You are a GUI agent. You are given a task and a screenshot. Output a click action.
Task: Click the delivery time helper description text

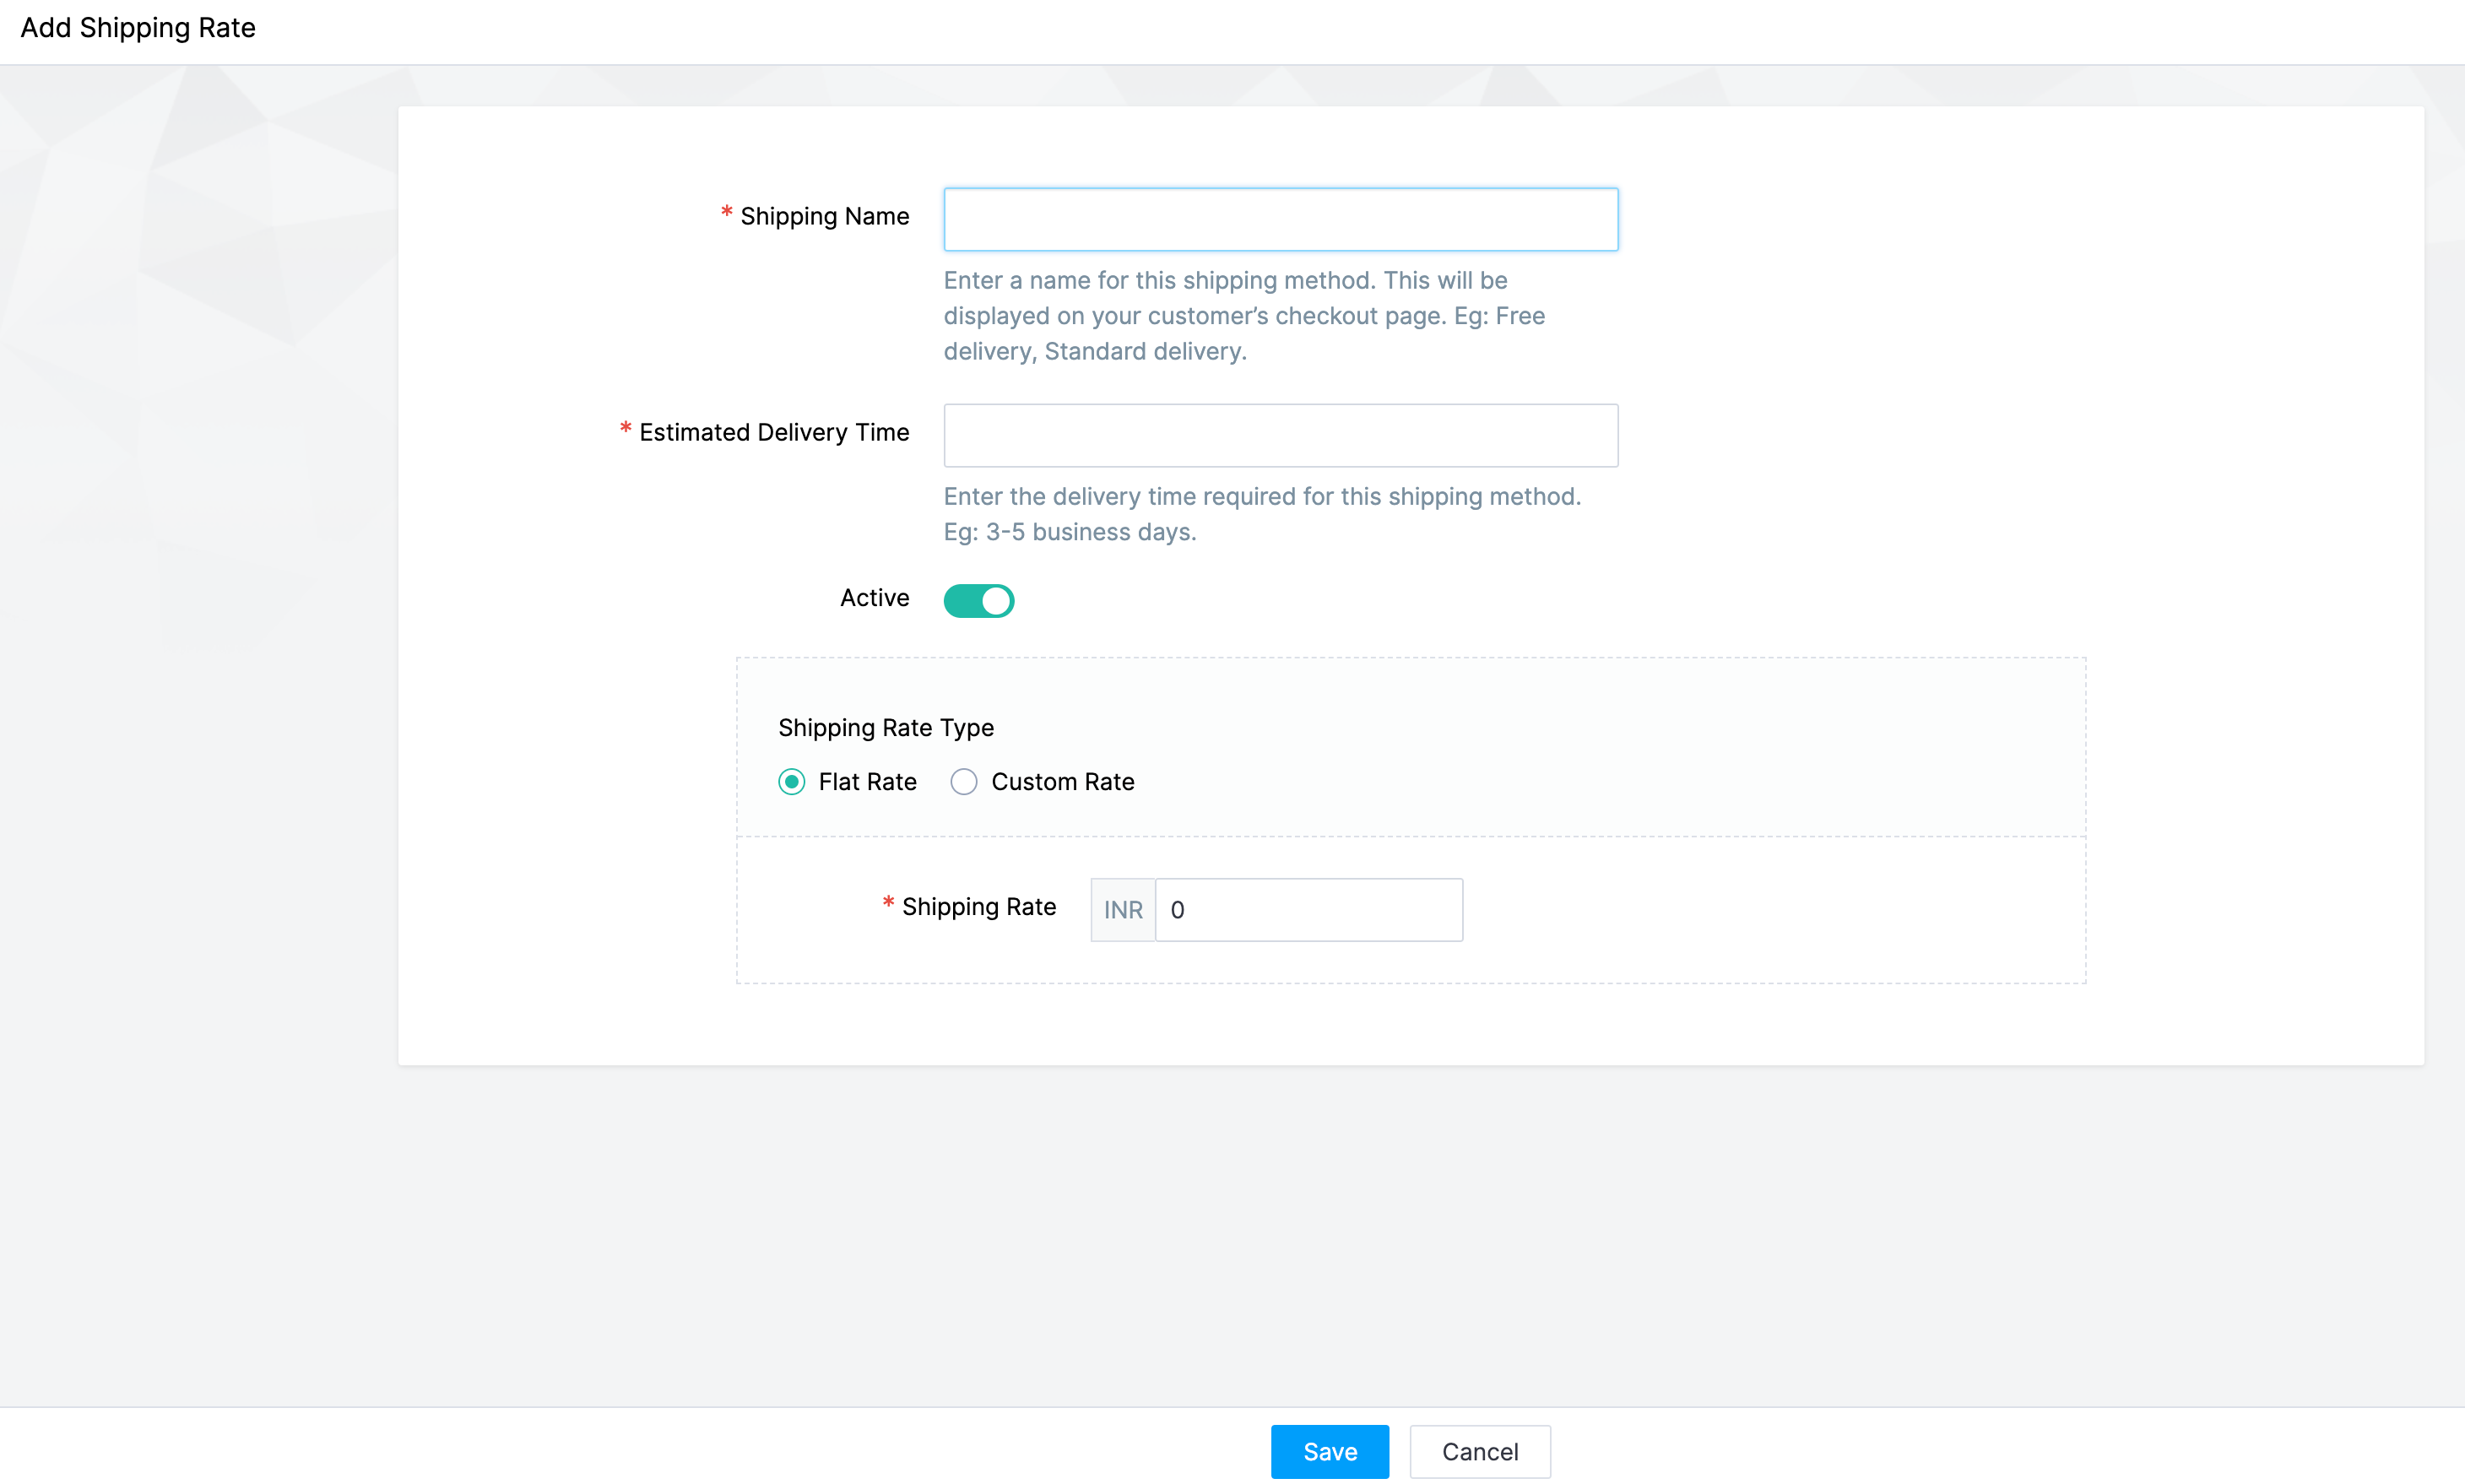tap(1261, 514)
